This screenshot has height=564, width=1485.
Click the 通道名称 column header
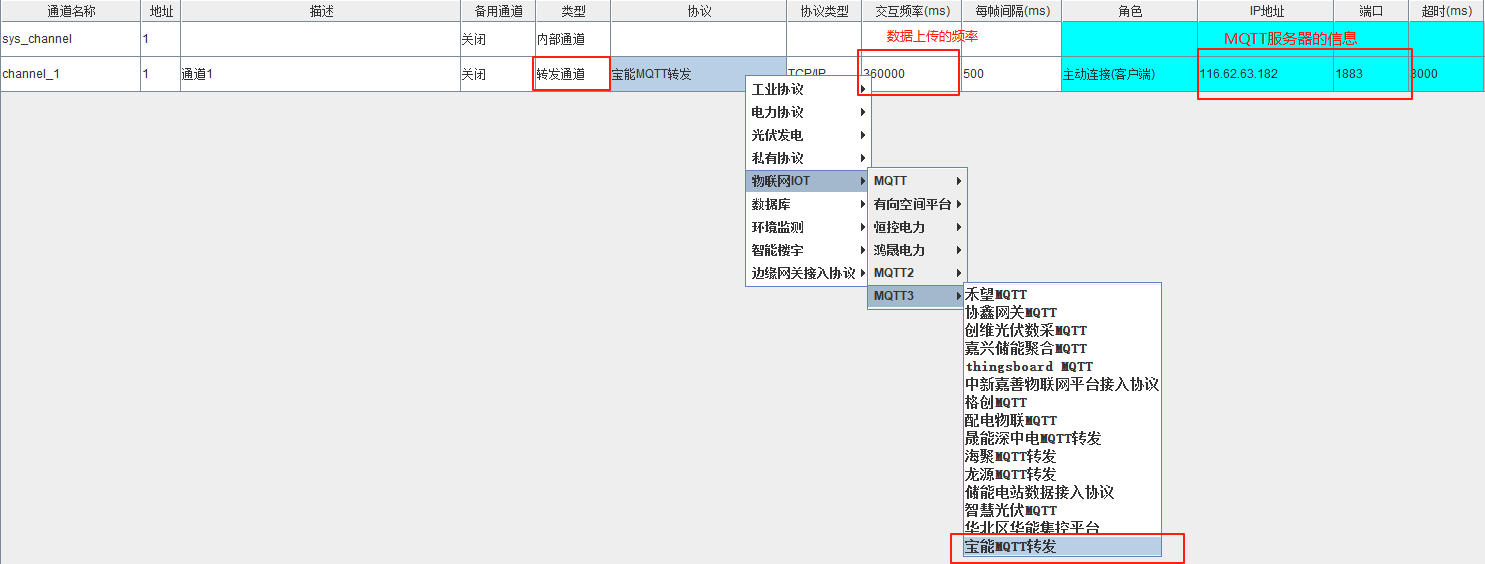point(71,11)
